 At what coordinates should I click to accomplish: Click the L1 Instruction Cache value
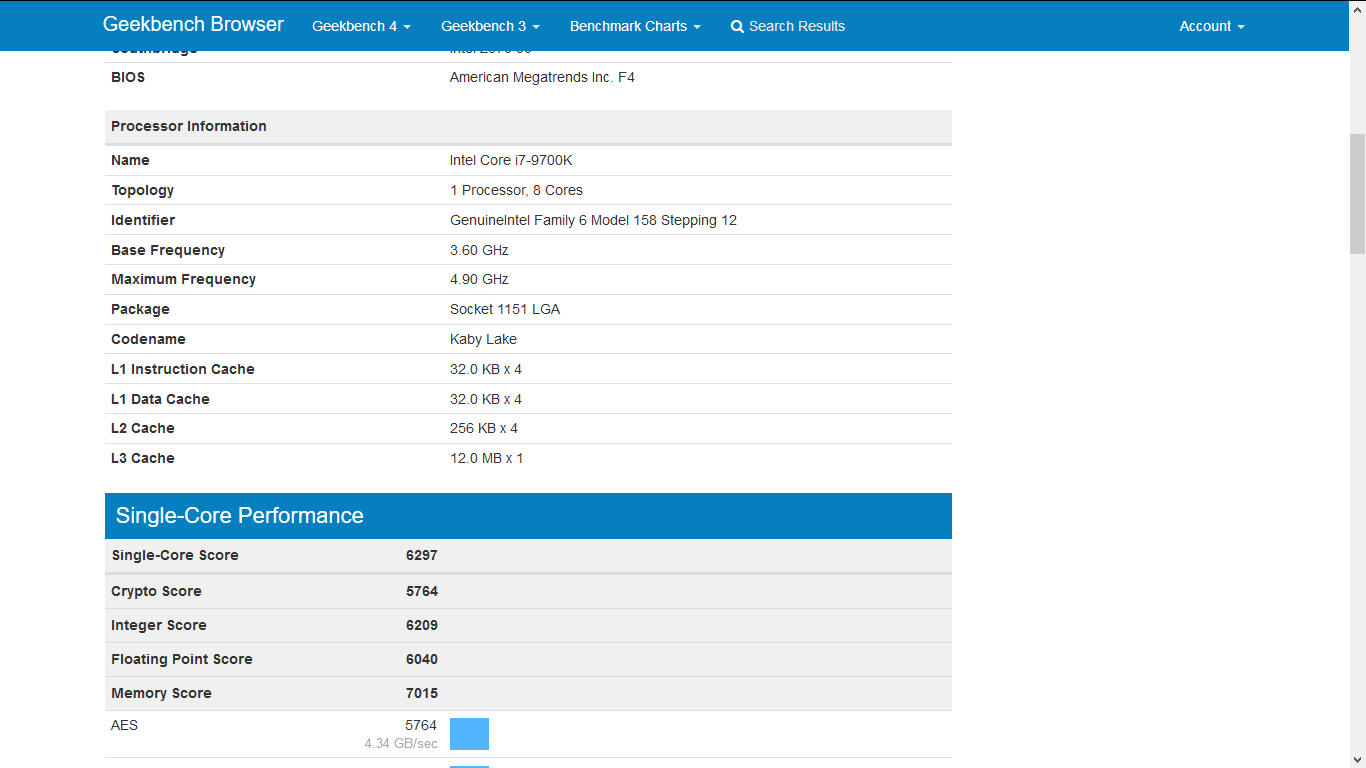[x=486, y=369]
